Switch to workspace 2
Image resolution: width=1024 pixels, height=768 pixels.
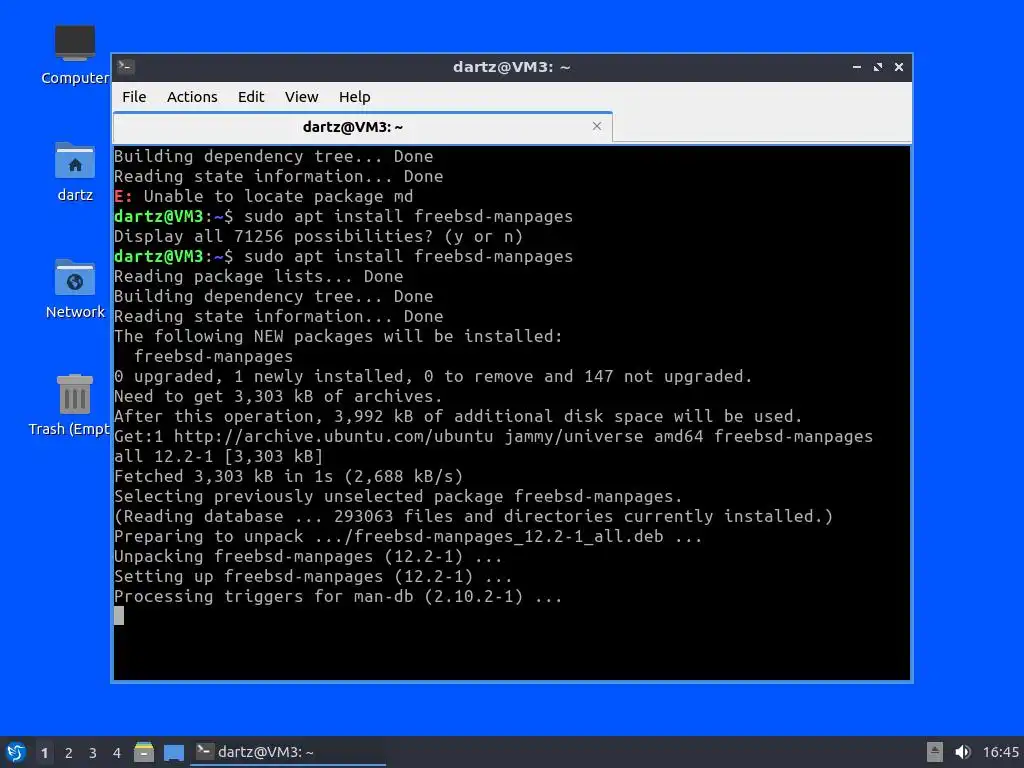tap(69, 753)
